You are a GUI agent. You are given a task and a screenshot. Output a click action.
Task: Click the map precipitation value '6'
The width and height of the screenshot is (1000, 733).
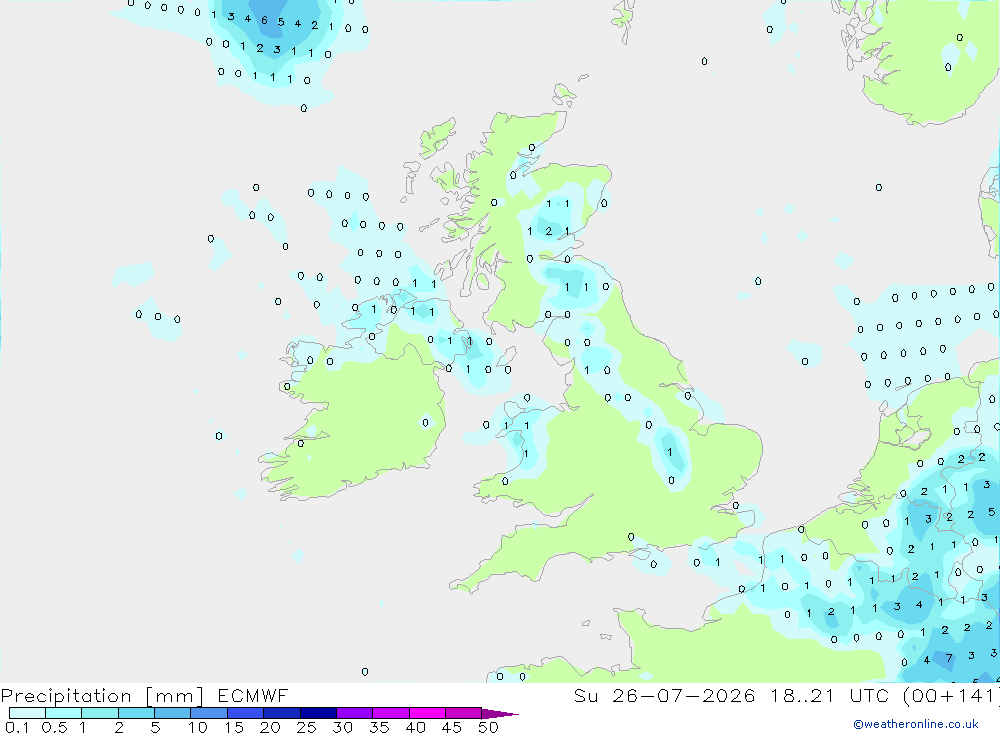(x=264, y=20)
